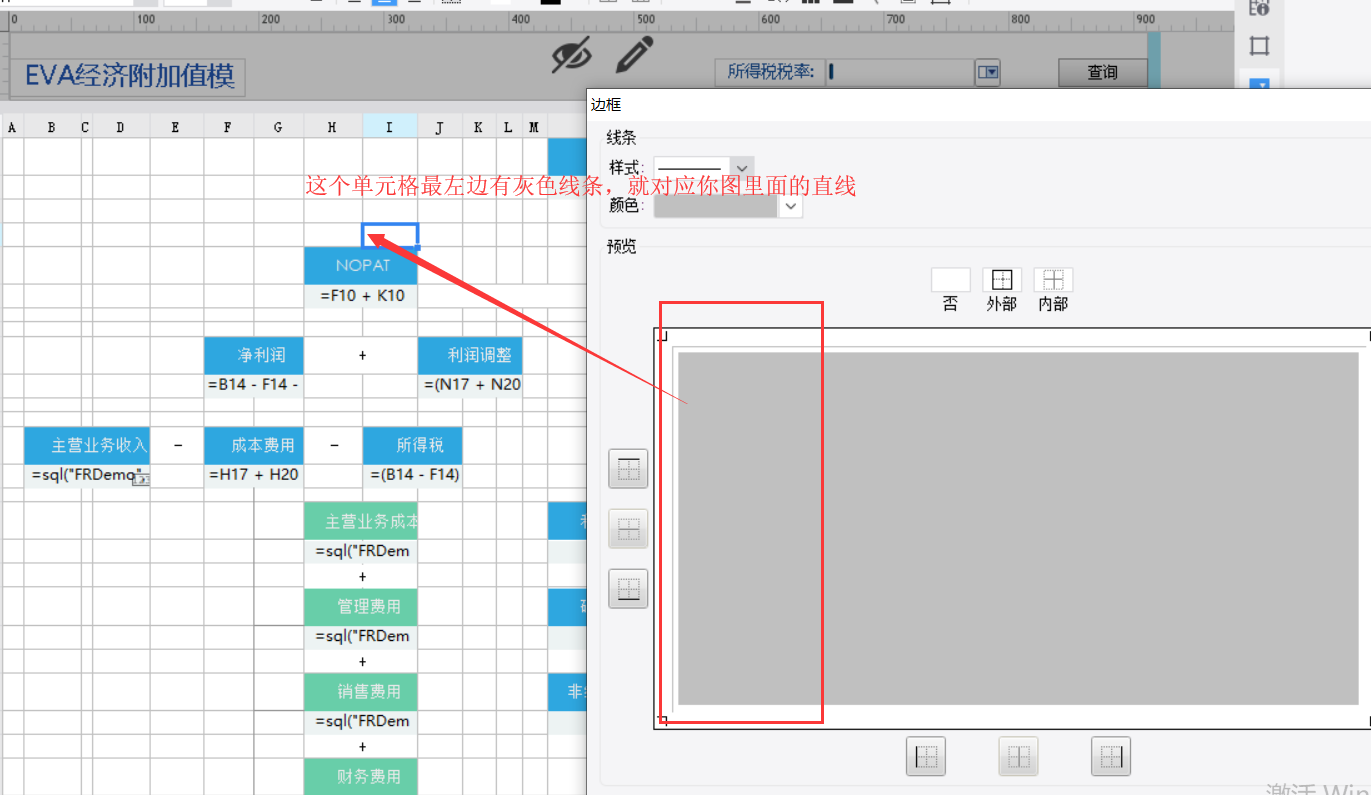Select the 所得税 cell
Viewport: 1371px width, 795px height.
click(x=413, y=446)
